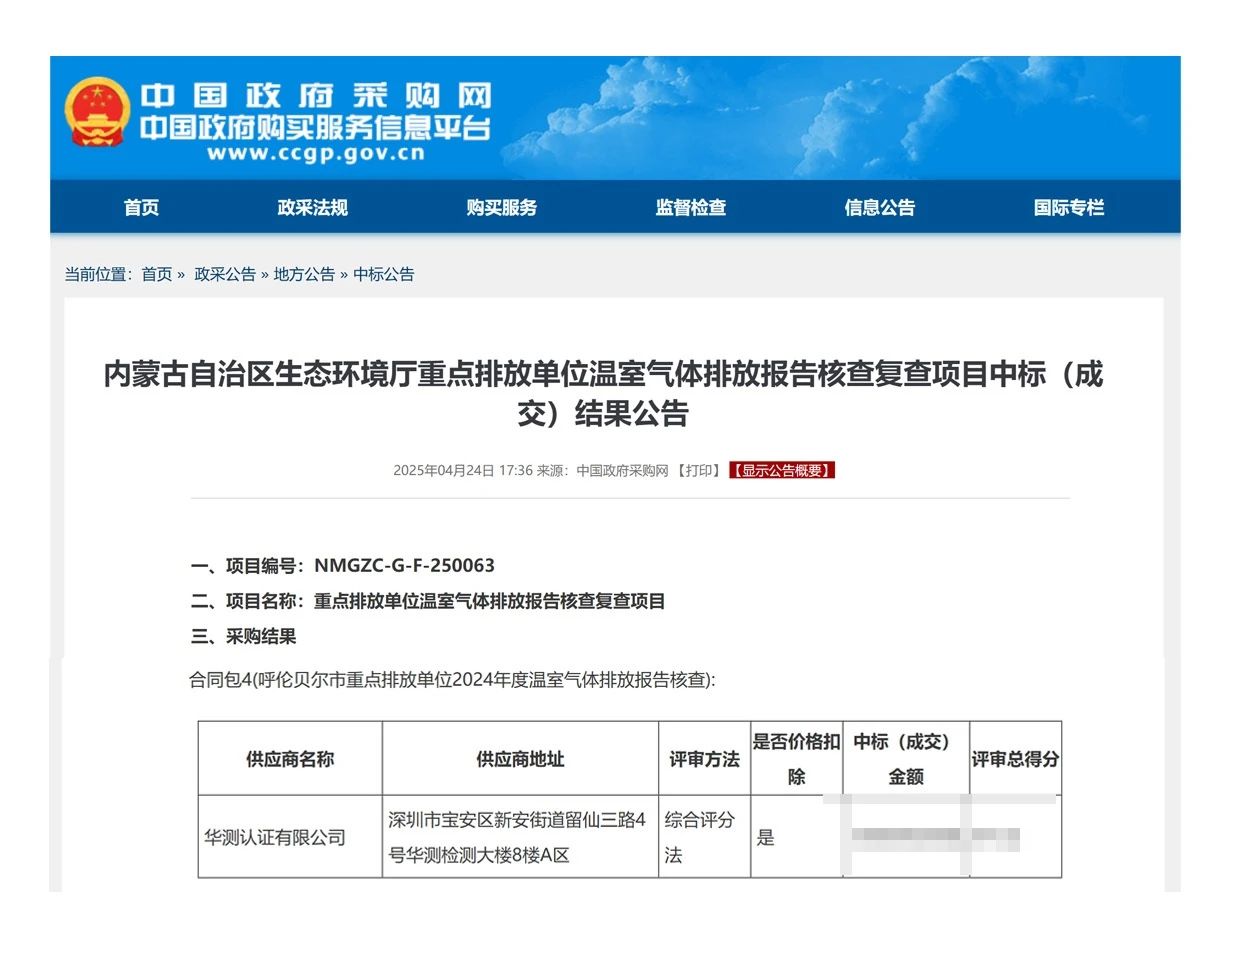Go to the 地方公告 breadcrumb link
This screenshot has height=957, width=1242.
(304, 274)
